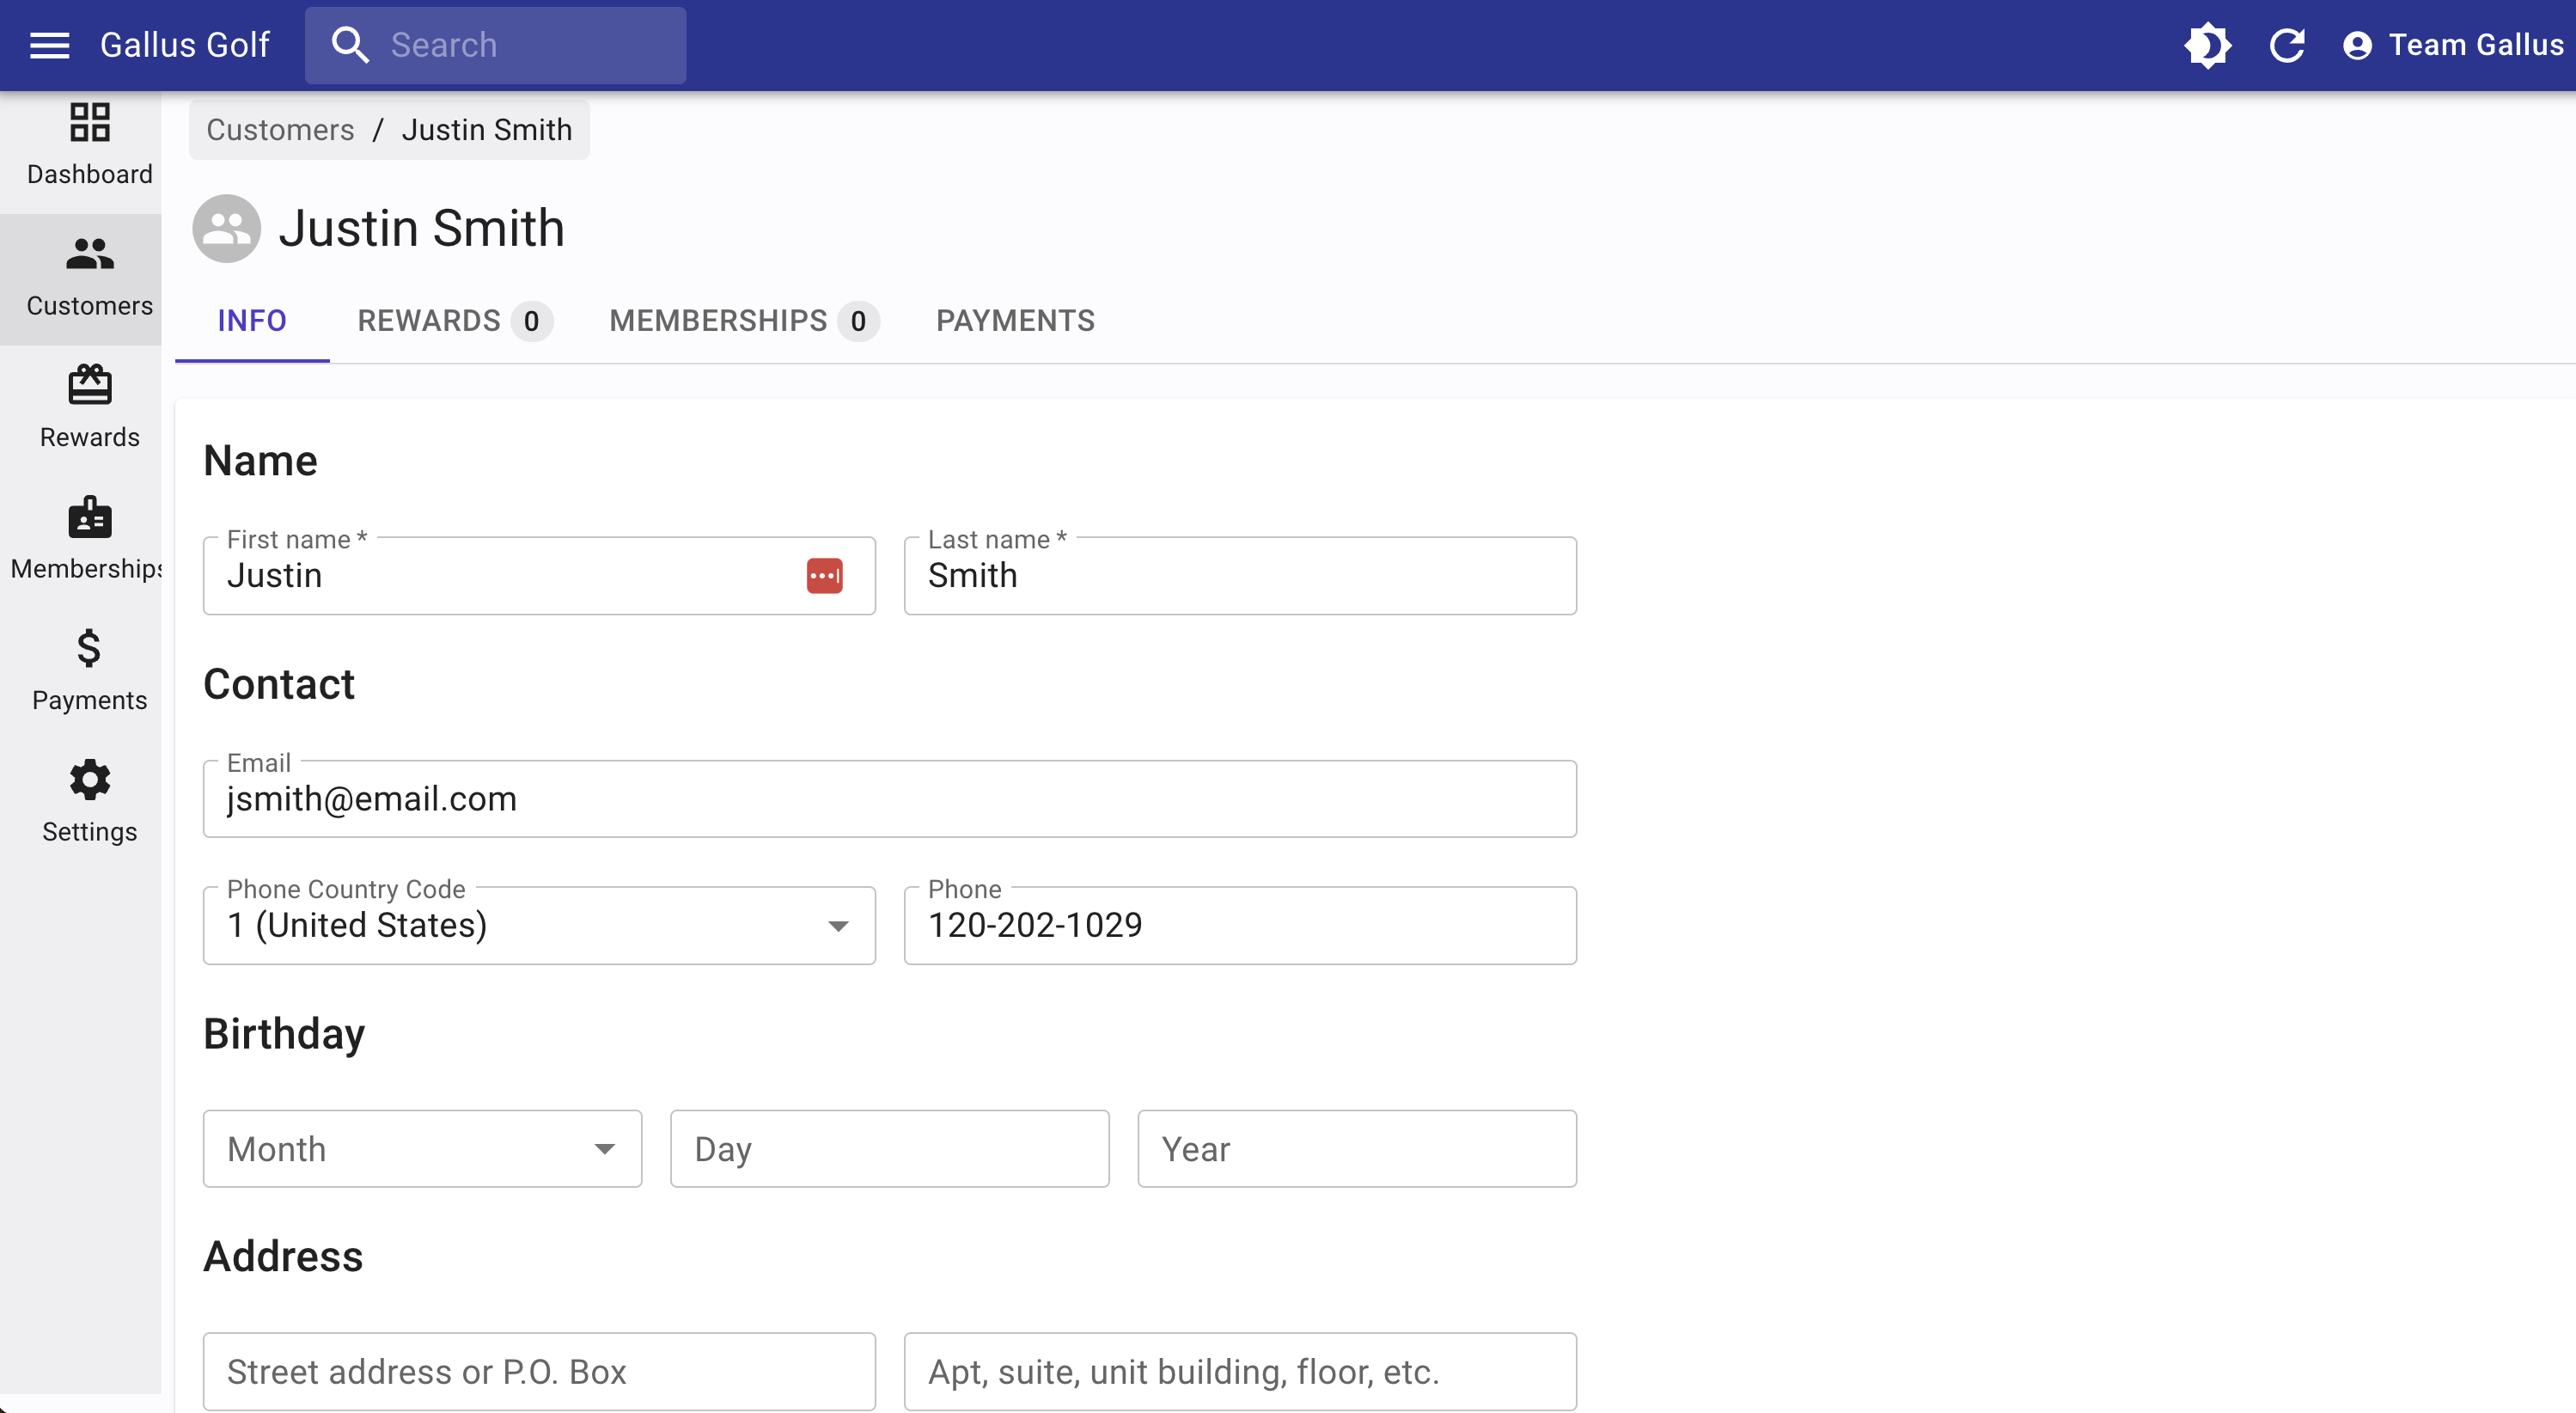2576x1413 pixels.
Task: Open the birthday Month dropdown
Action: point(422,1149)
